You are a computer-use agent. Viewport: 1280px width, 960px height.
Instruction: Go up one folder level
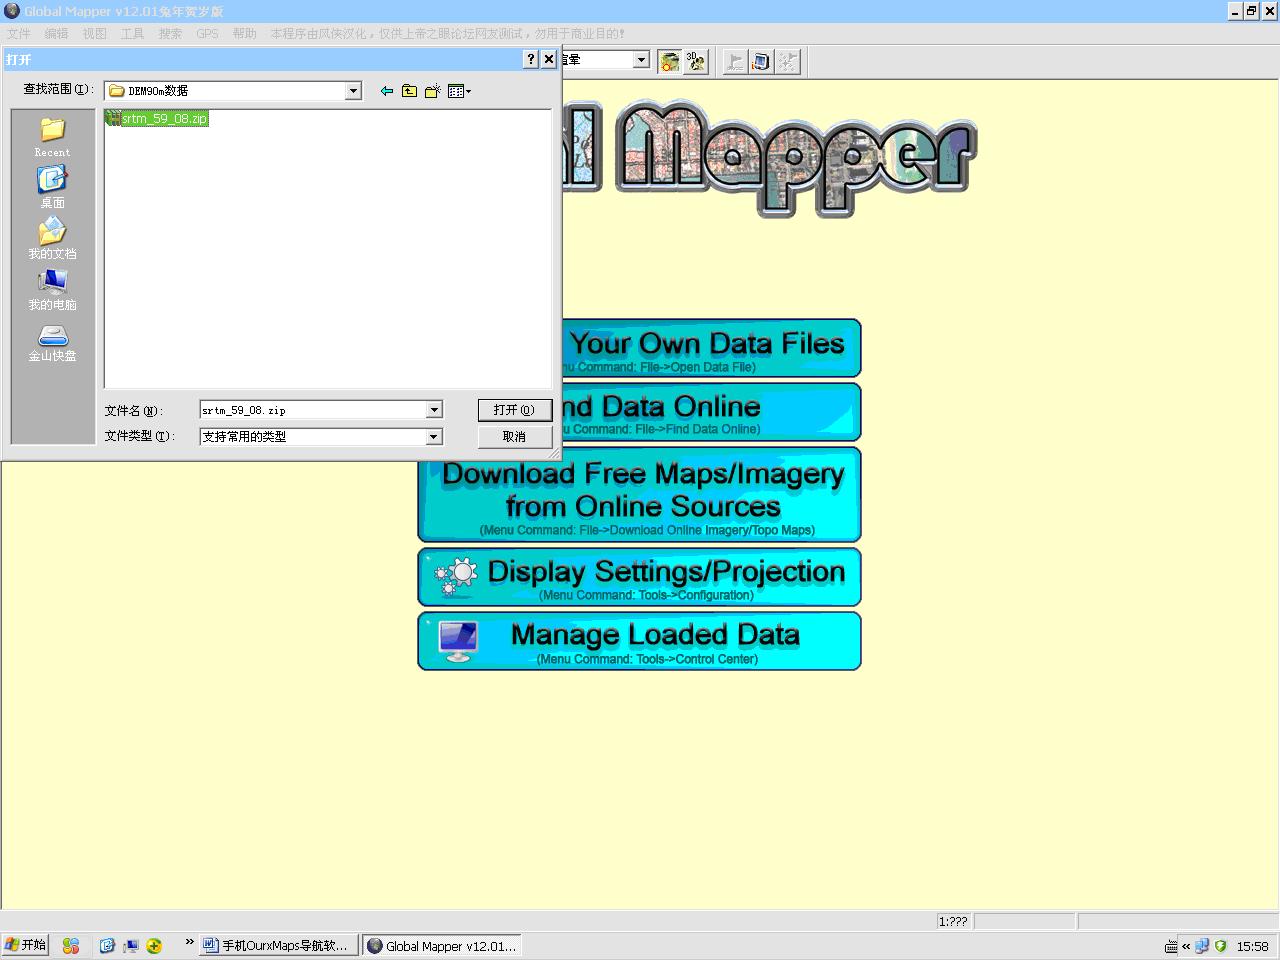pos(410,91)
